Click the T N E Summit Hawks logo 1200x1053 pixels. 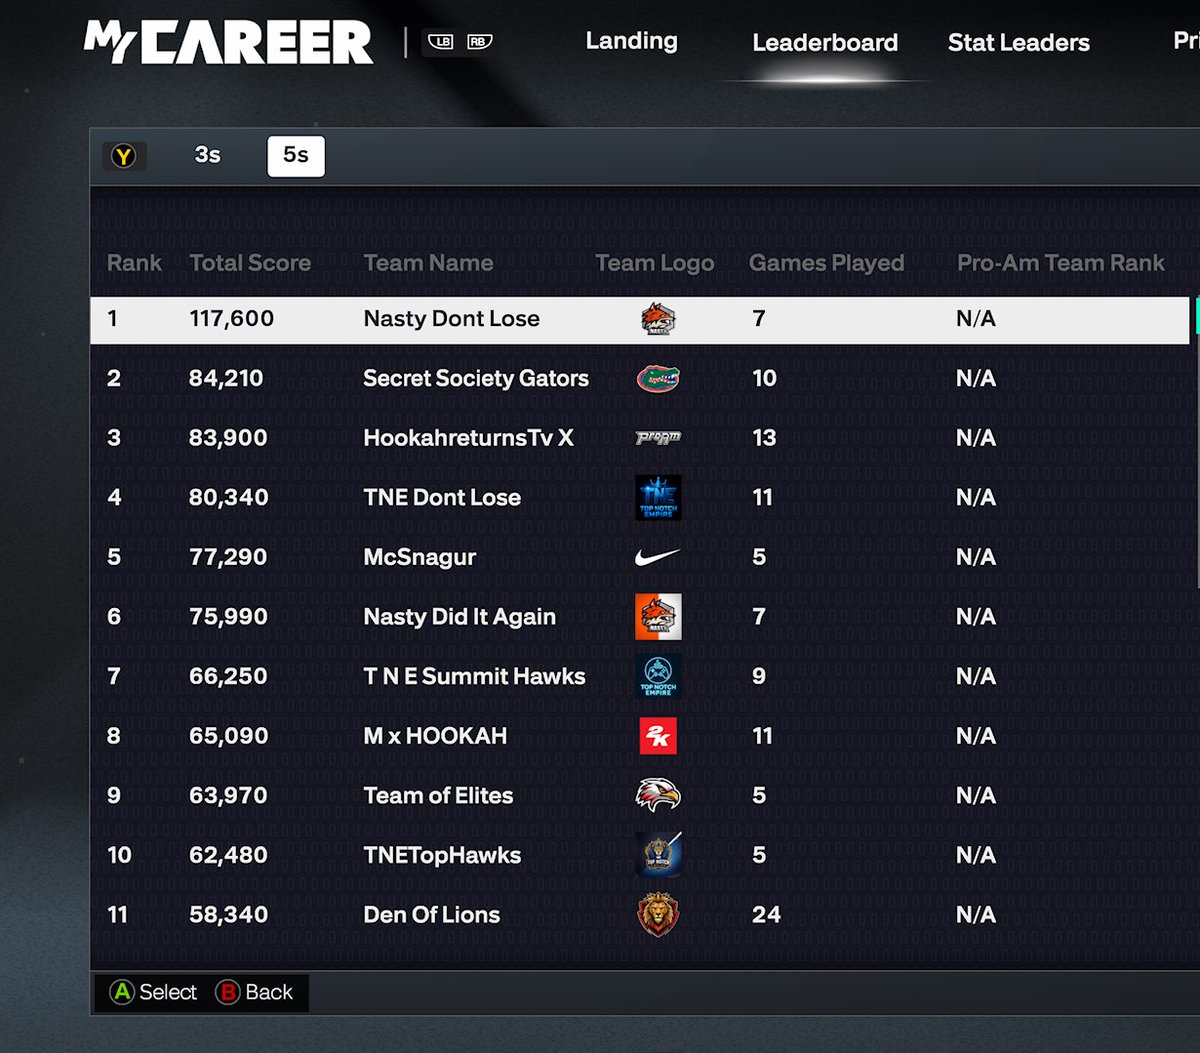pyautogui.click(x=658, y=676)
